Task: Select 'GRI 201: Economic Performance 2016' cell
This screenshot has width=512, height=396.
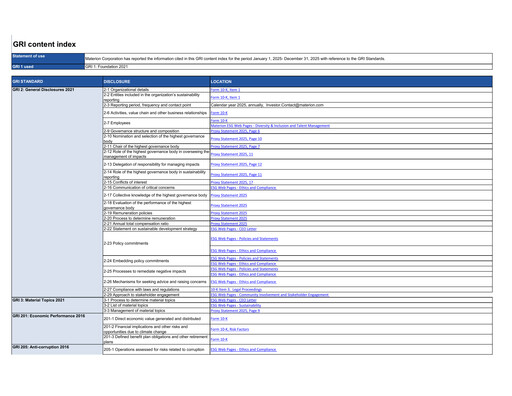Action: [57, 329]
